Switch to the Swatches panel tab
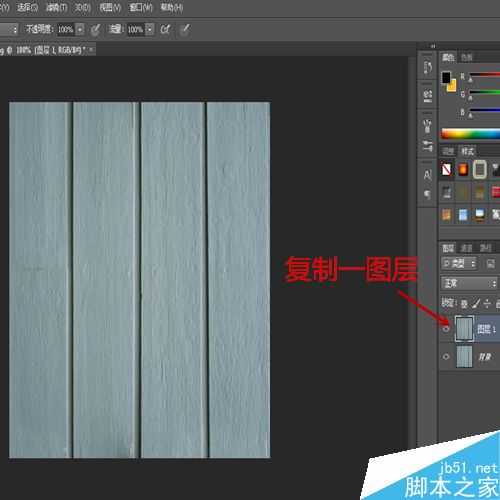This screenshot has width=500, height=500. 467,58
